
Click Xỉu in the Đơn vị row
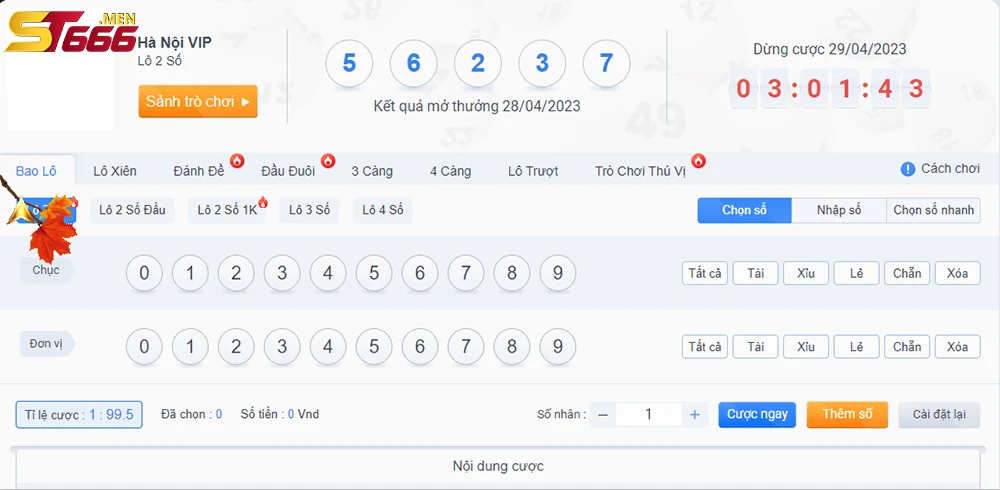tap(806, 346)
